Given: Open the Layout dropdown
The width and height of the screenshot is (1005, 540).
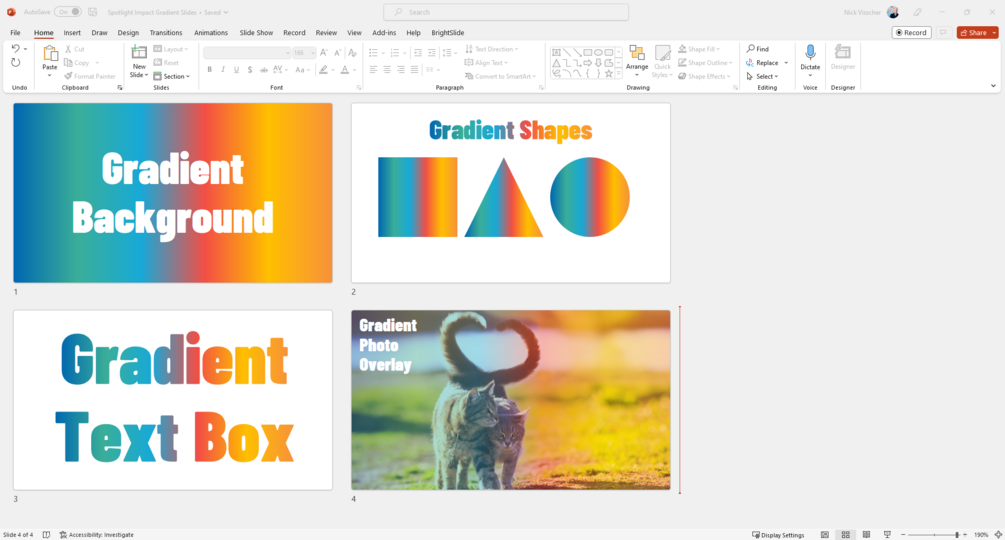Looking at the screenshot, I should pyautogui.click(x=171, y=49).
